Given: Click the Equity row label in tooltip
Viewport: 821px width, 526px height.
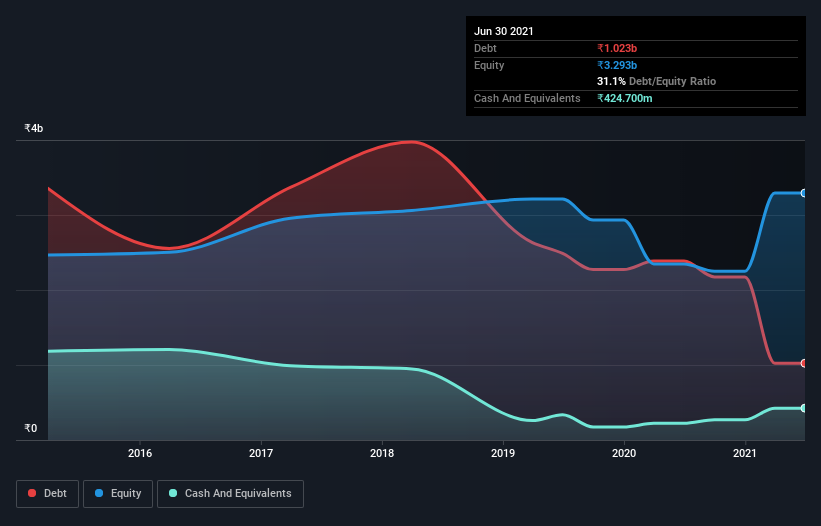Looking at the screenshot, I should coord(489,65).
